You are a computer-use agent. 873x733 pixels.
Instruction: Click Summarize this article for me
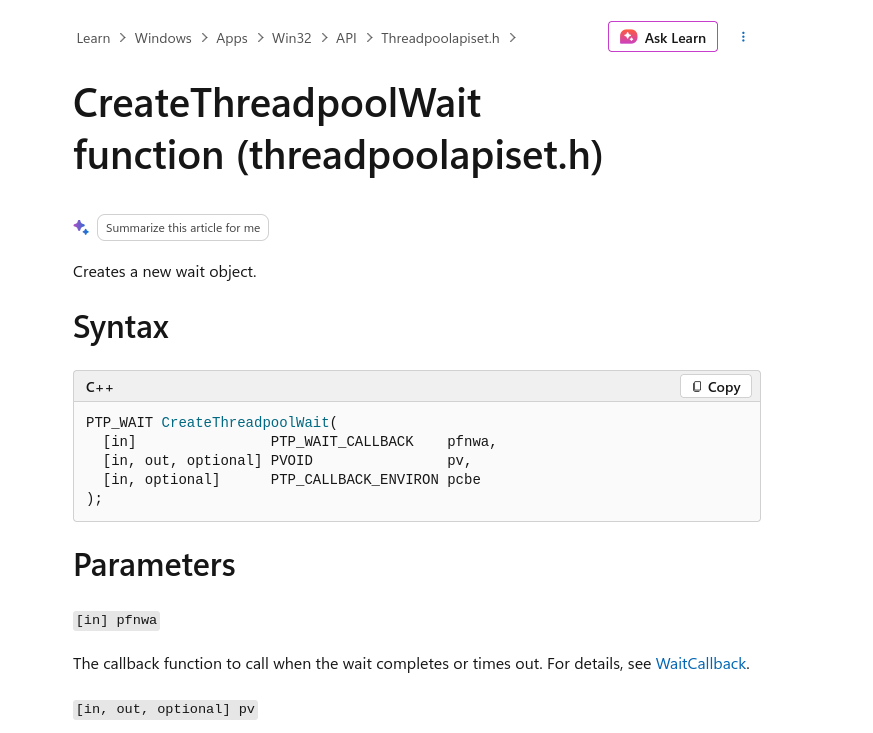tap(183, 228)
